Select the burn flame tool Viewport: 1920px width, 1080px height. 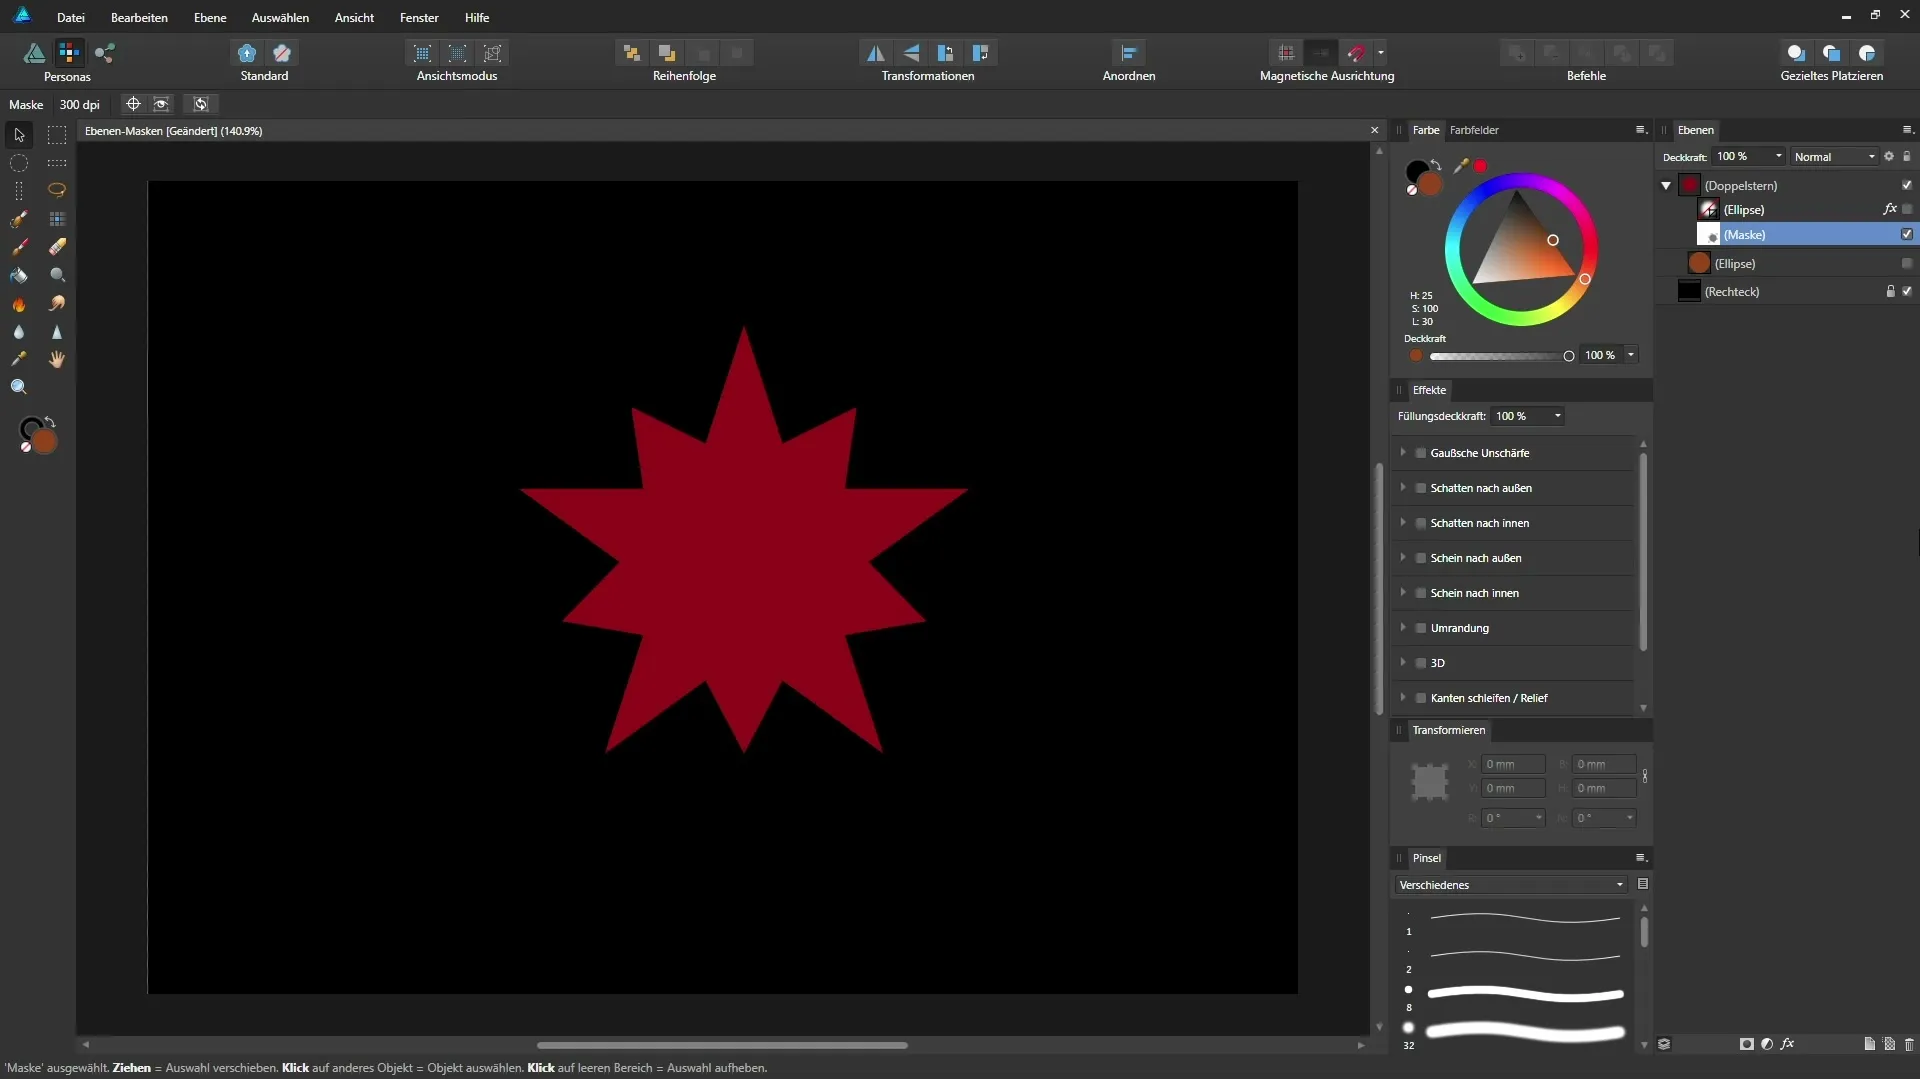[x=19, y=304]
